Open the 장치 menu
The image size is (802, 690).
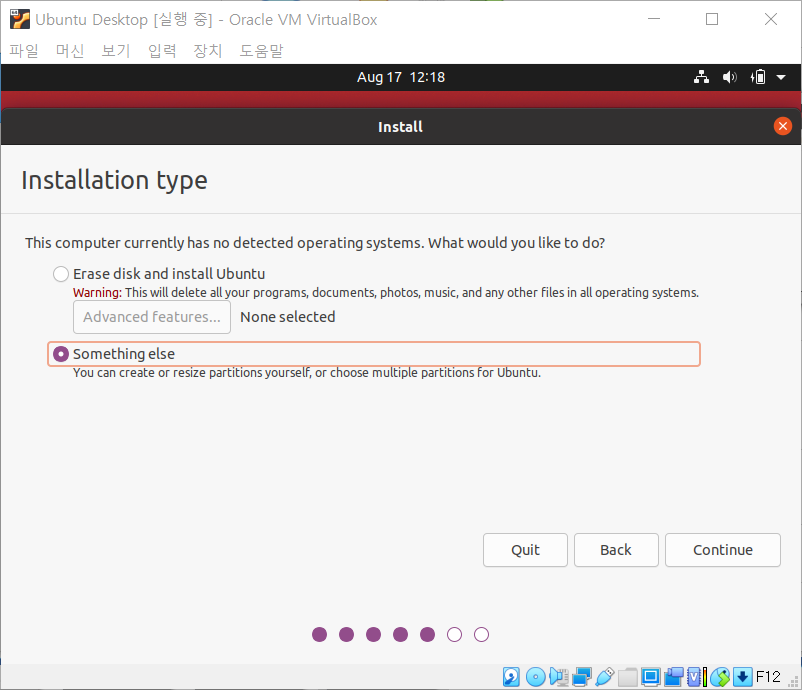click(208, 51)
